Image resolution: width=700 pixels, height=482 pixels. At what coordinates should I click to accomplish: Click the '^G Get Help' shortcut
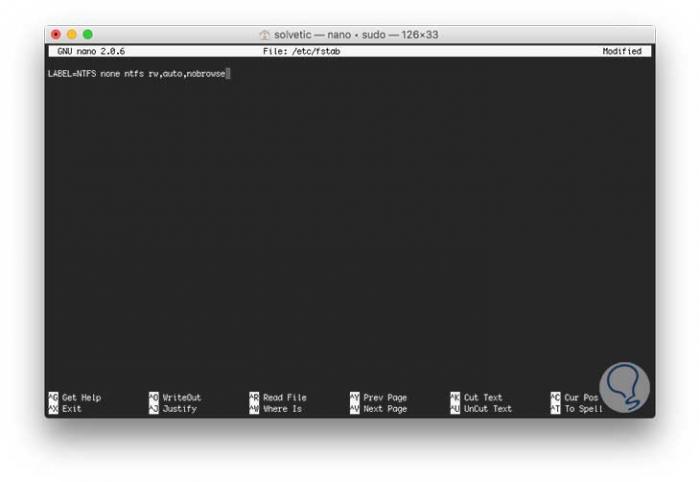tap(75, 397)
